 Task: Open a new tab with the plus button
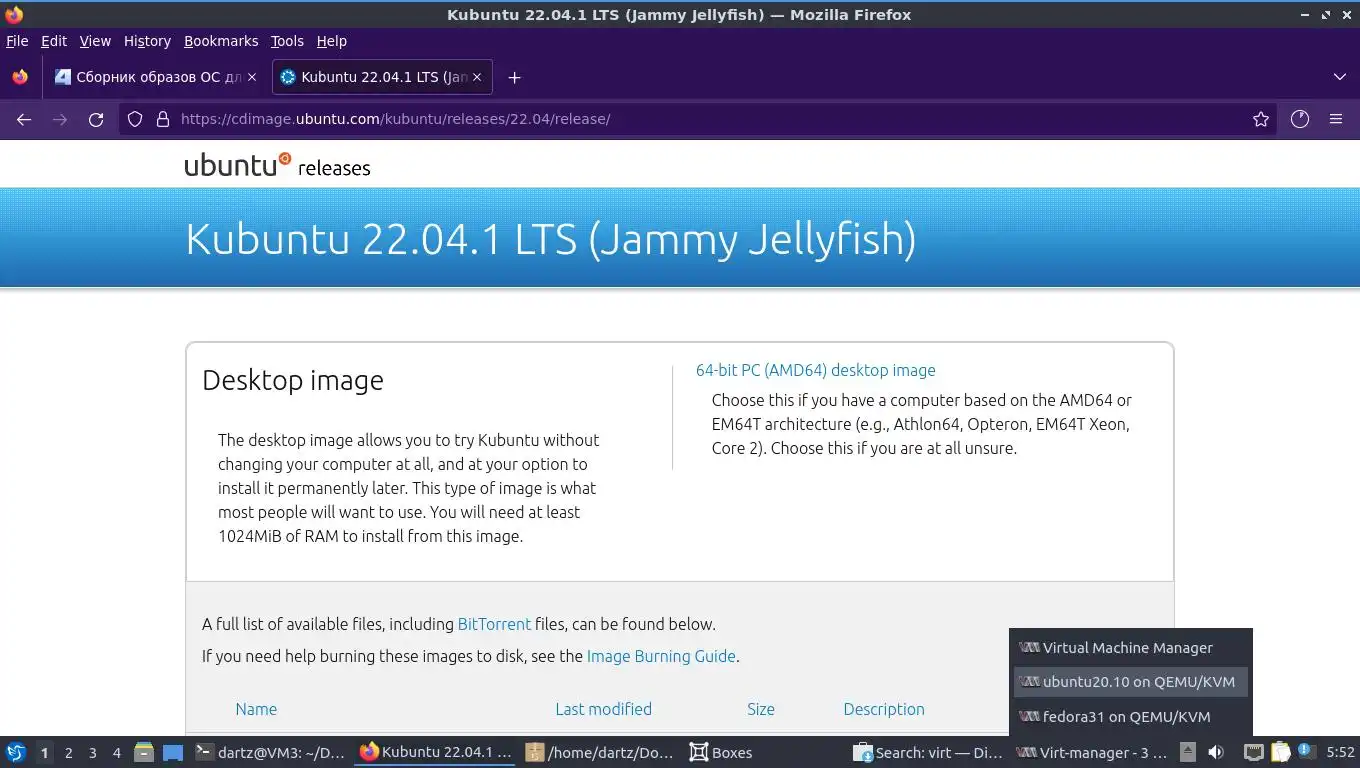[514, 77]
